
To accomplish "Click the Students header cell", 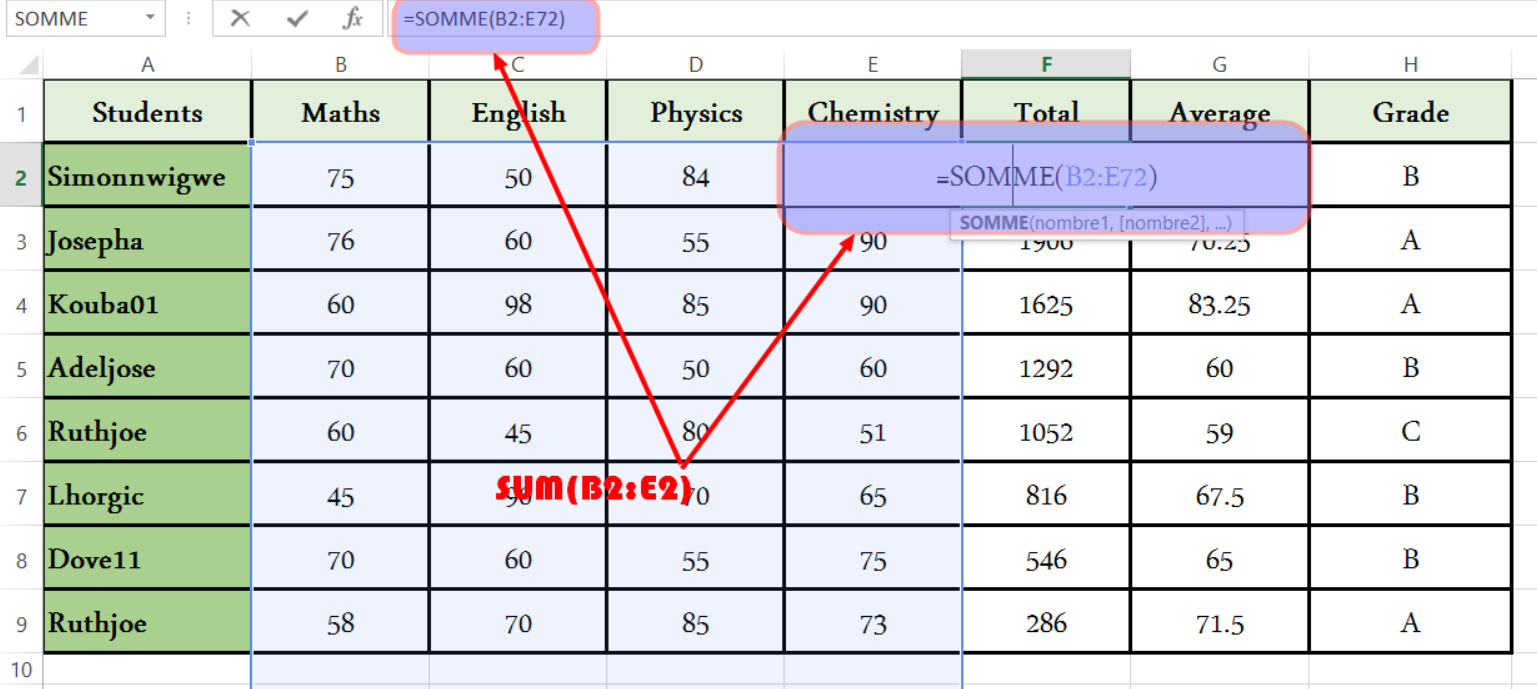I will point(147,112).
